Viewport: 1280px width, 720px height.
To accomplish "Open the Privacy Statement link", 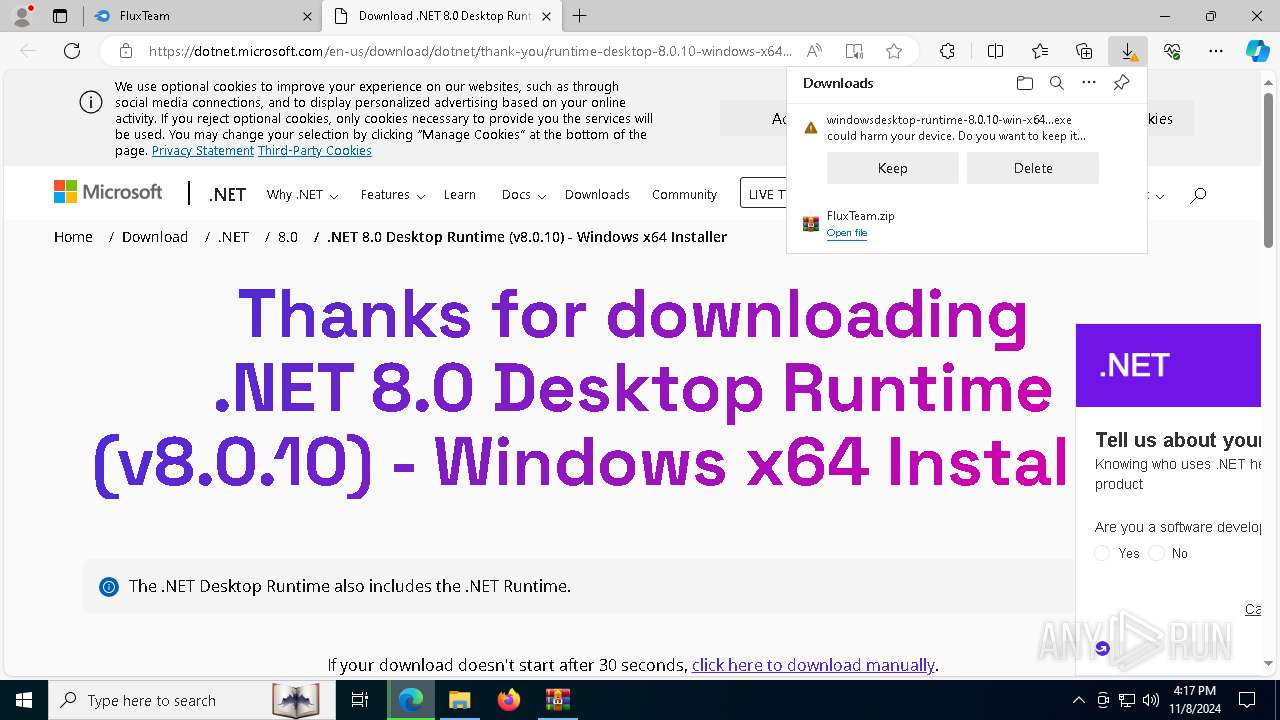I will tap(203, 151).
